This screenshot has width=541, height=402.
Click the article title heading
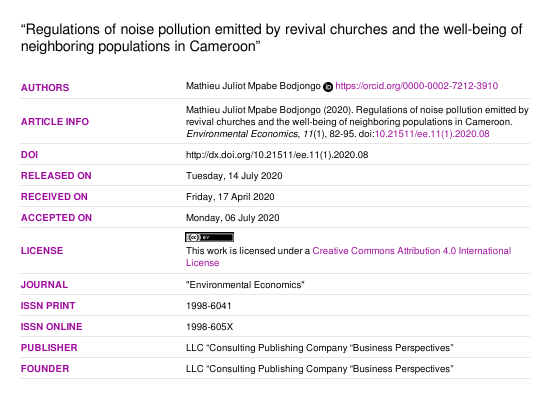pos(272,38)
